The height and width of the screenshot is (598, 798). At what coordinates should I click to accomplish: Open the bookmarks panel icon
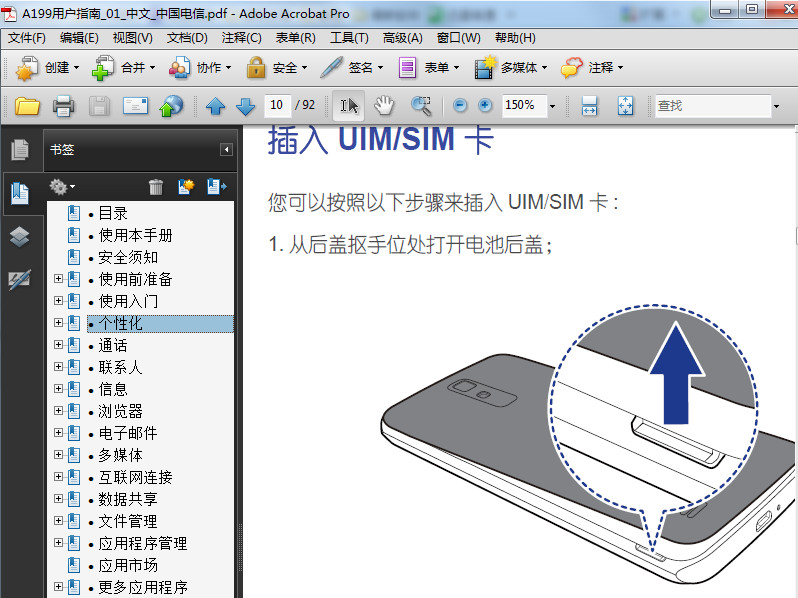pyautogui.click(x=20, y=193)
